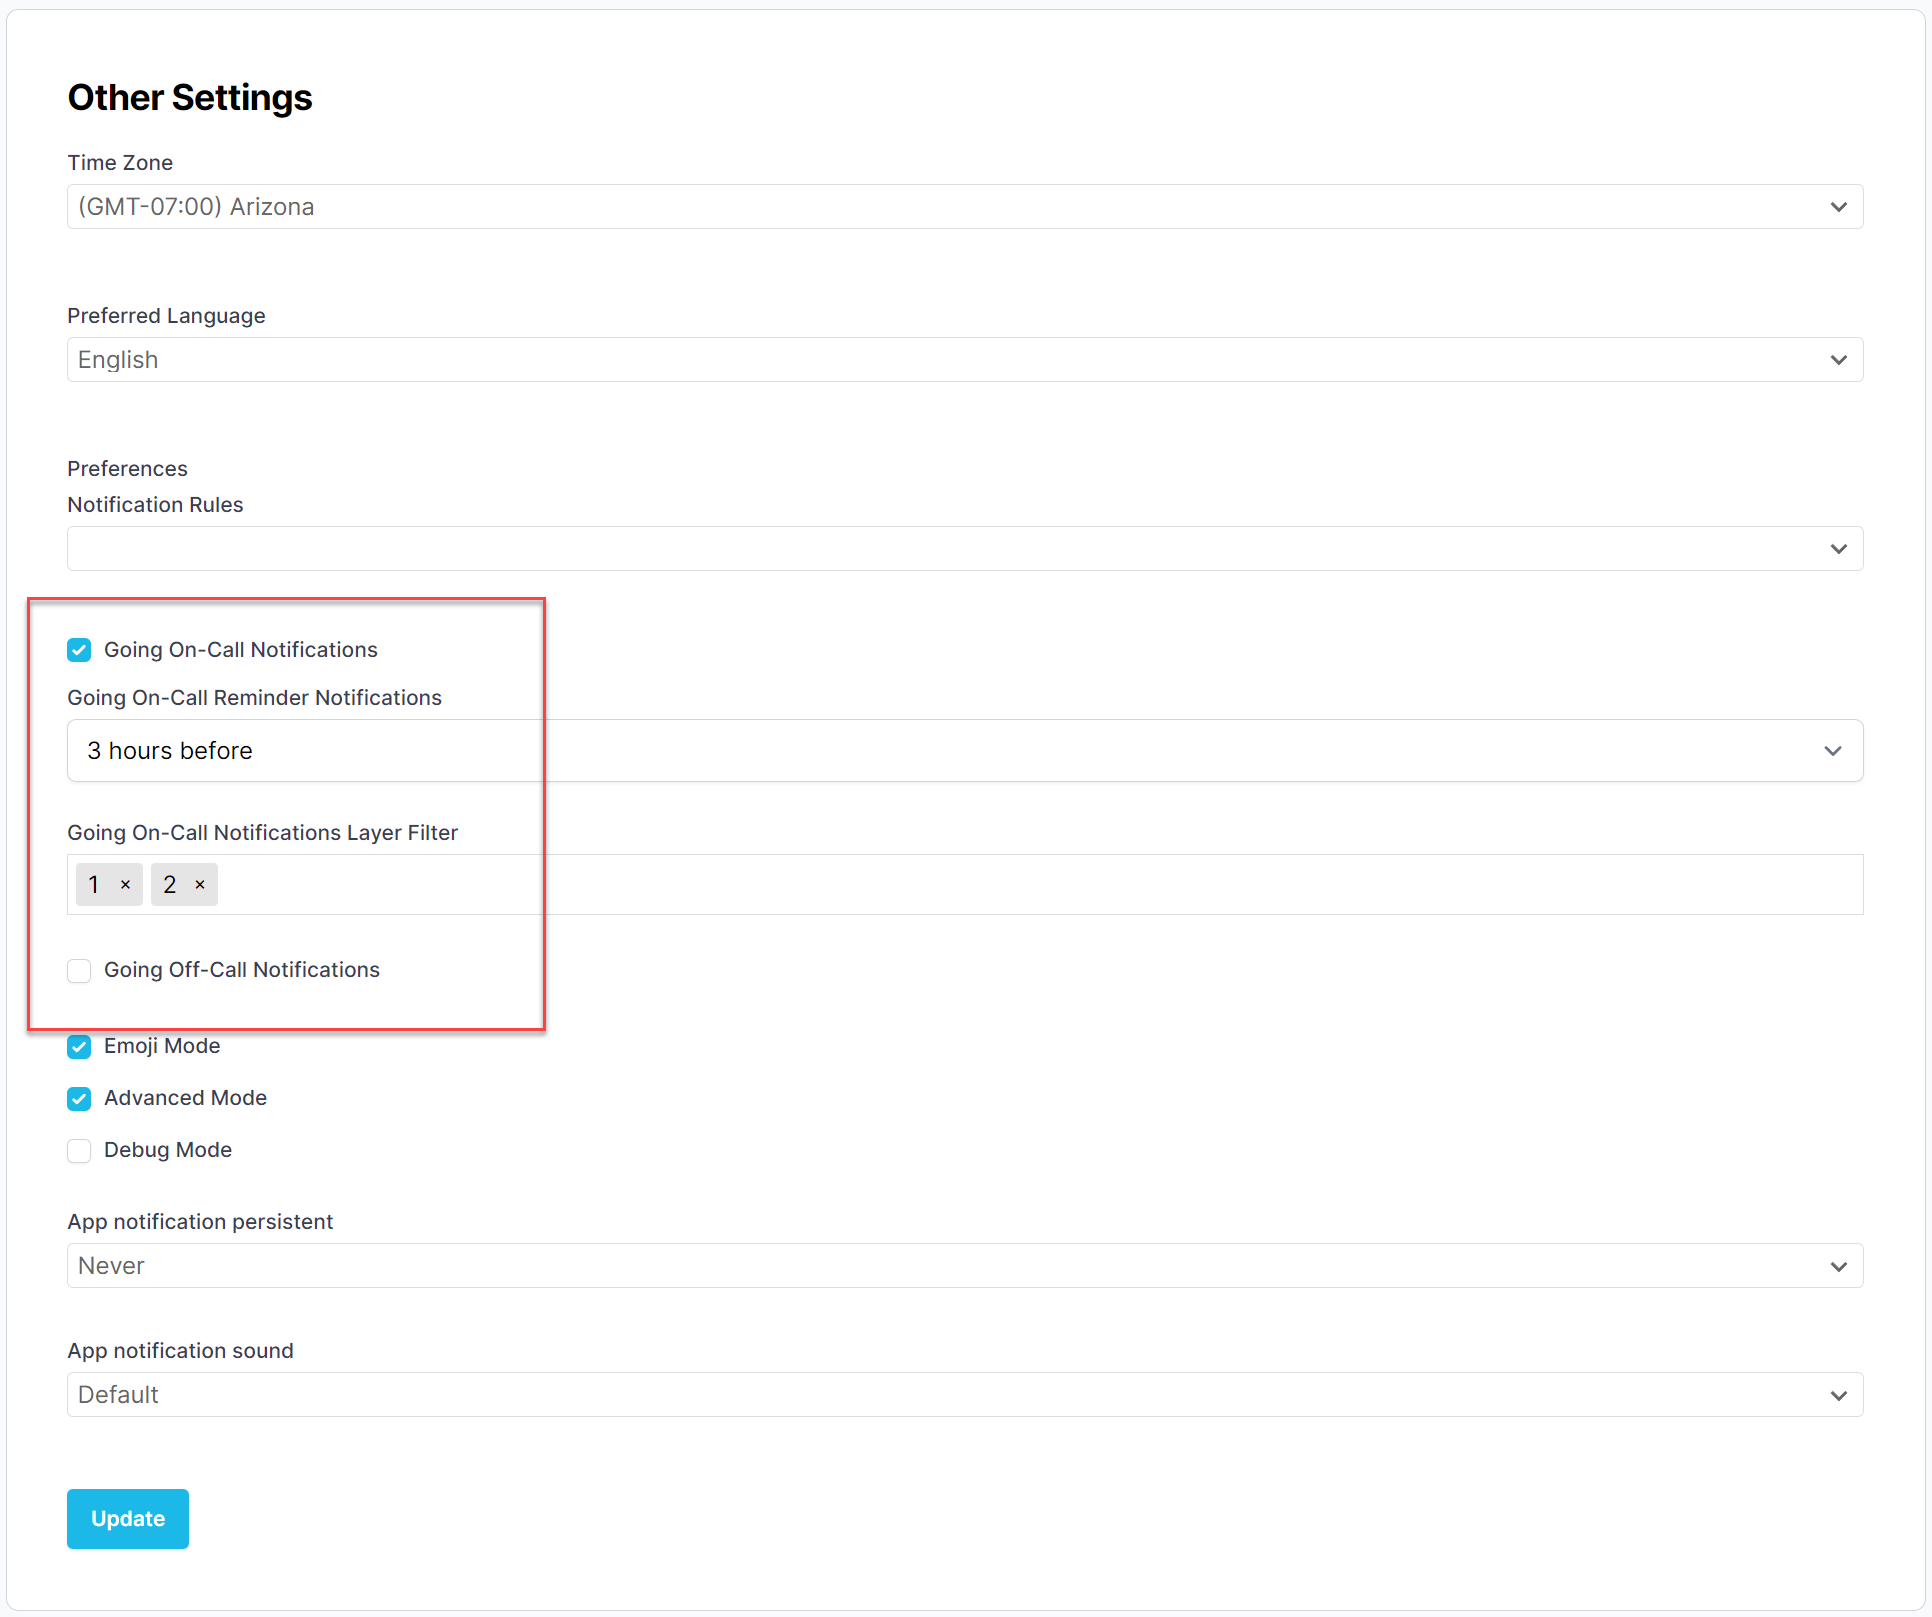
Task: Click App notification persistent chevron arrow
Action: pos(1838,1267)
